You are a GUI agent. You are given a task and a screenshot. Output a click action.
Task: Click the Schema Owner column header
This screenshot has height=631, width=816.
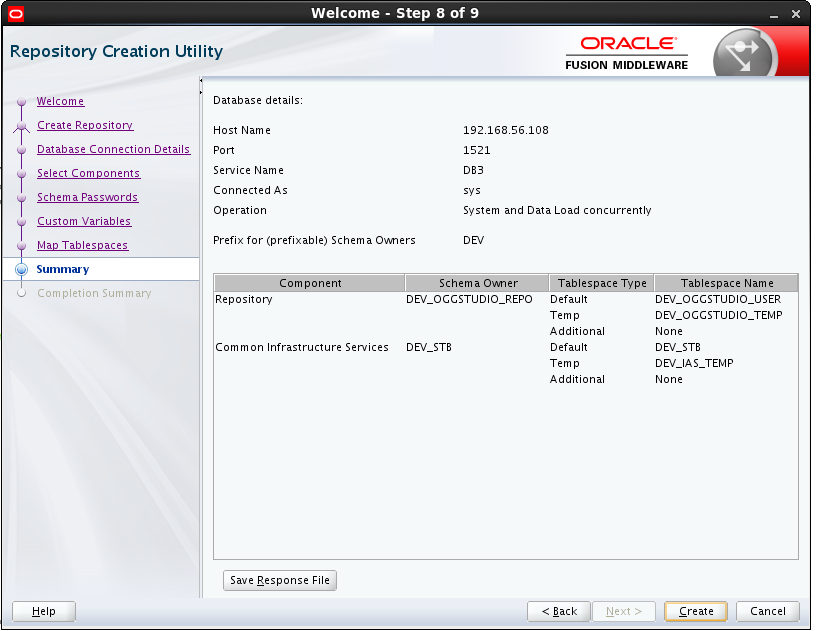click(477, 283)
